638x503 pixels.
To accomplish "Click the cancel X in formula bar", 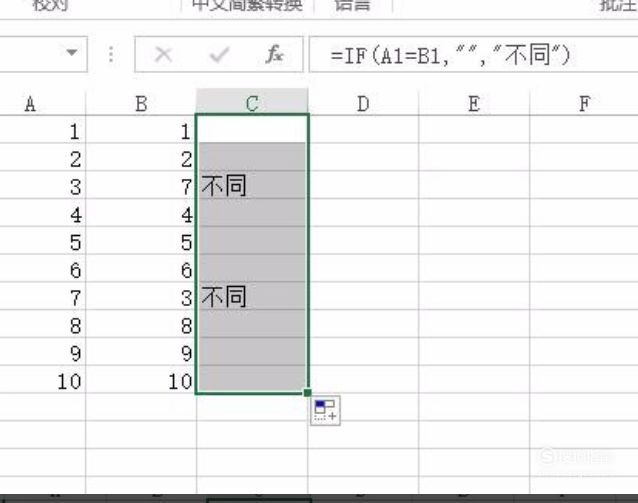I will pos(164,55).
